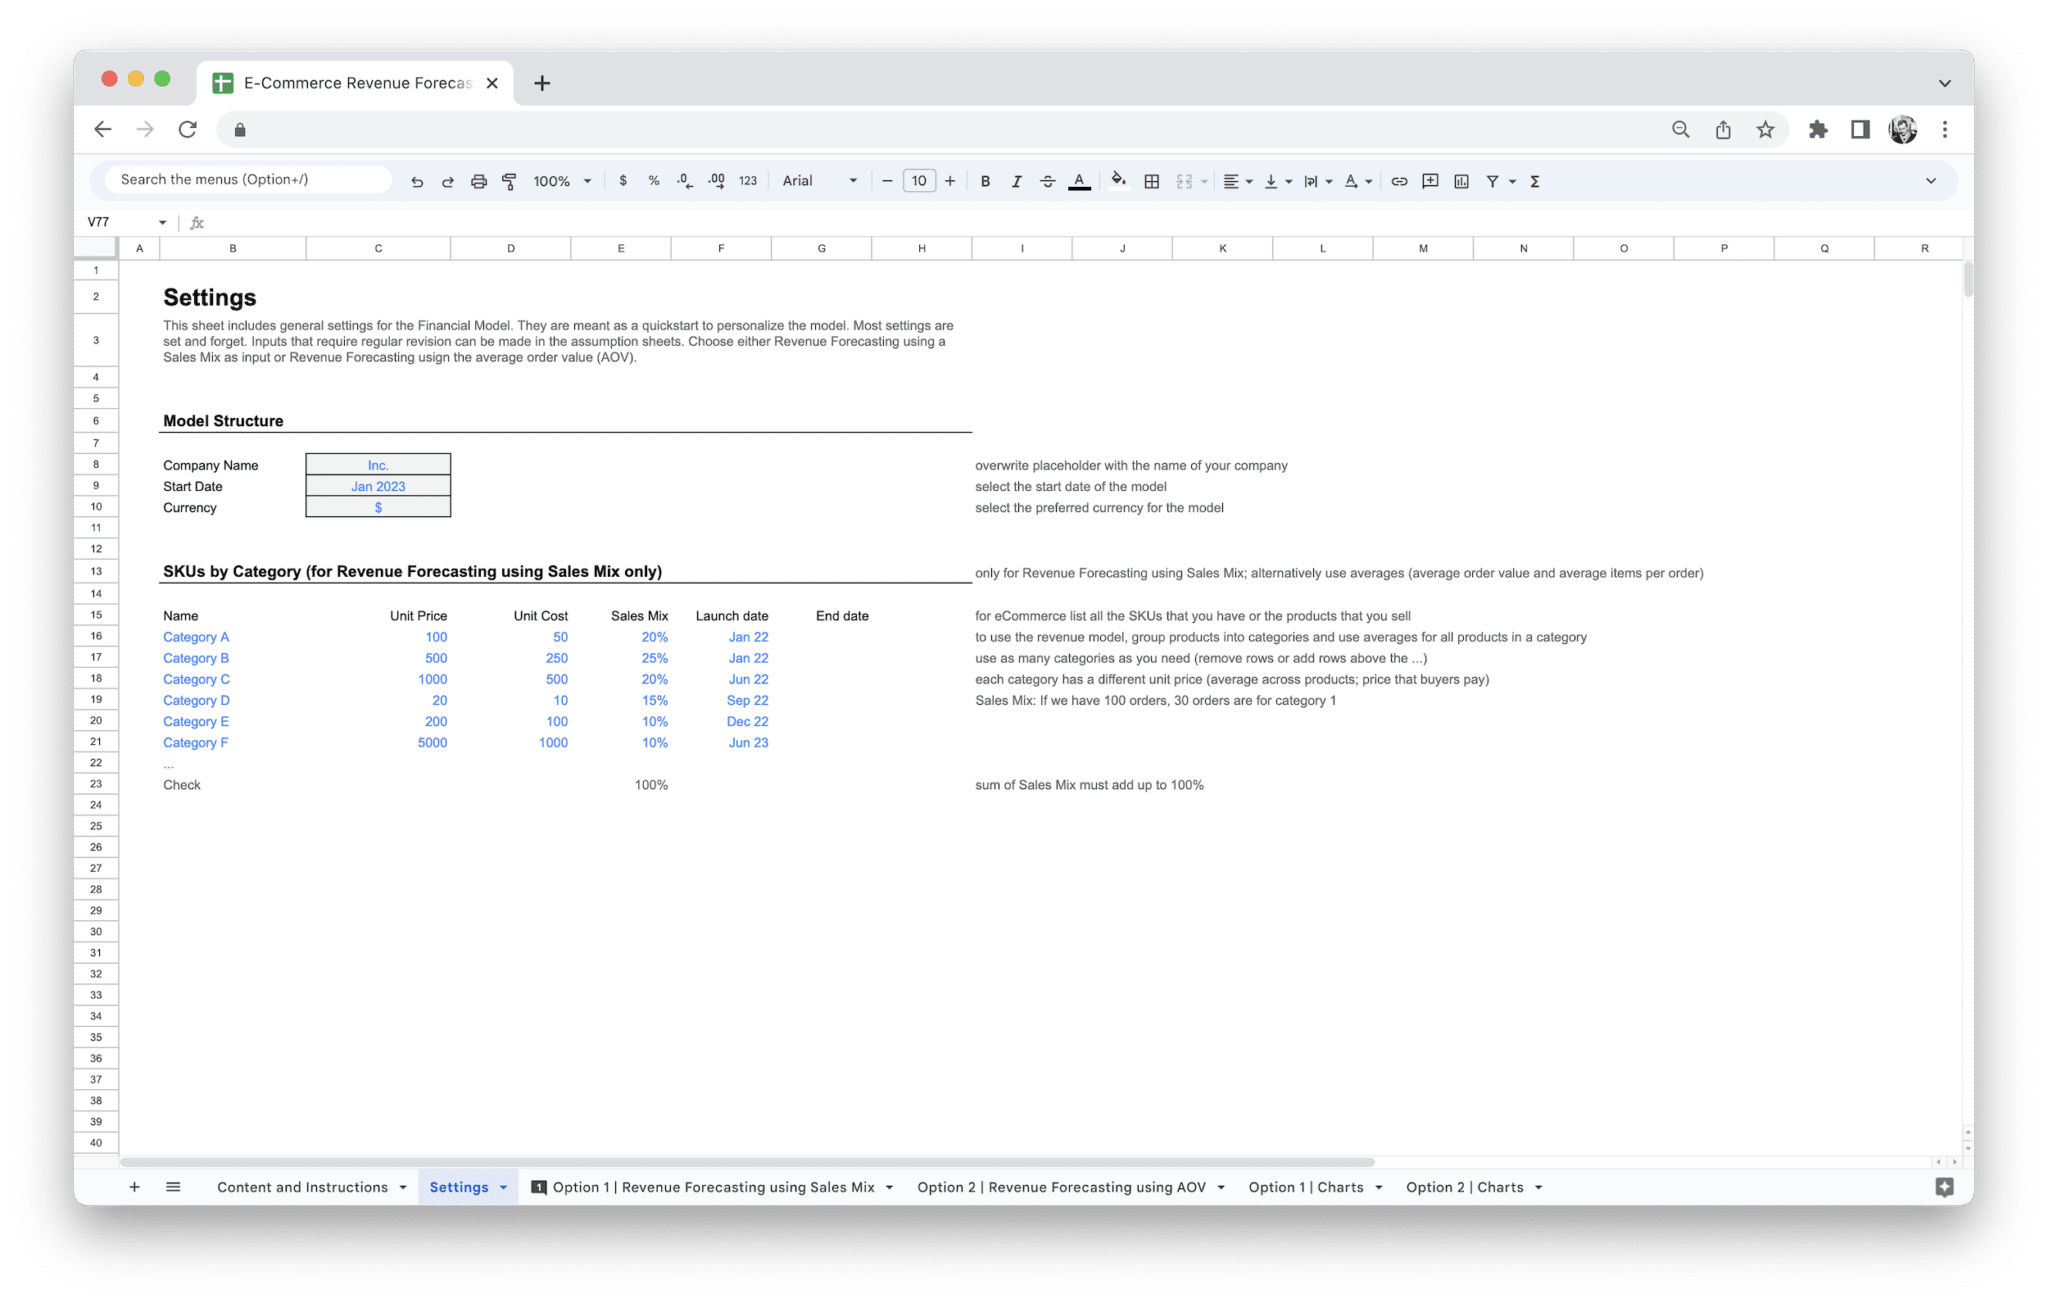Insert a link

1399,181
